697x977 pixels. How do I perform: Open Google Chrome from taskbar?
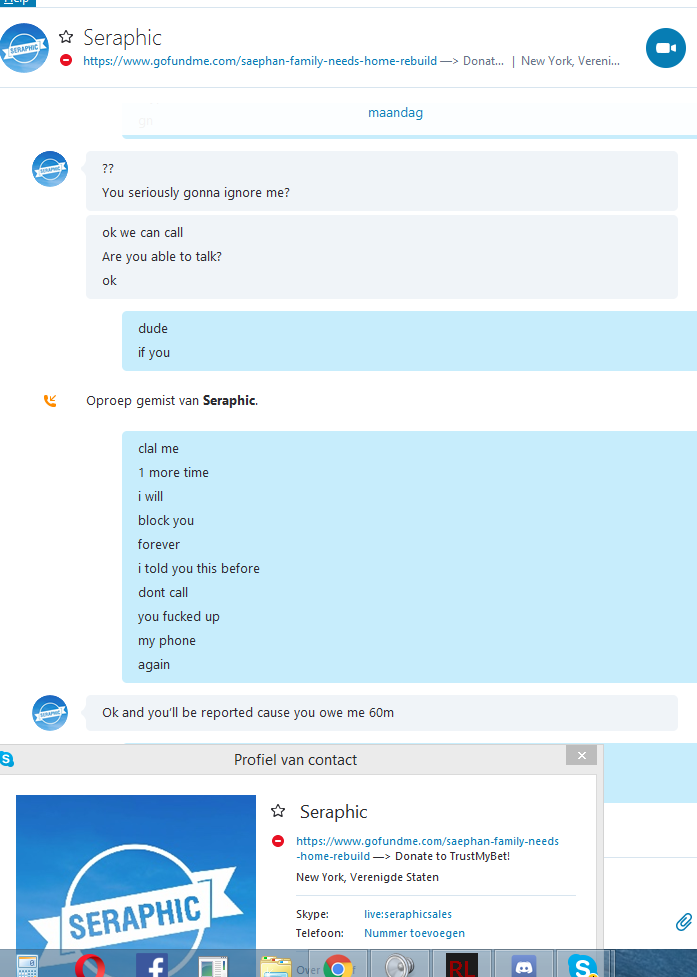click(338, 965)
